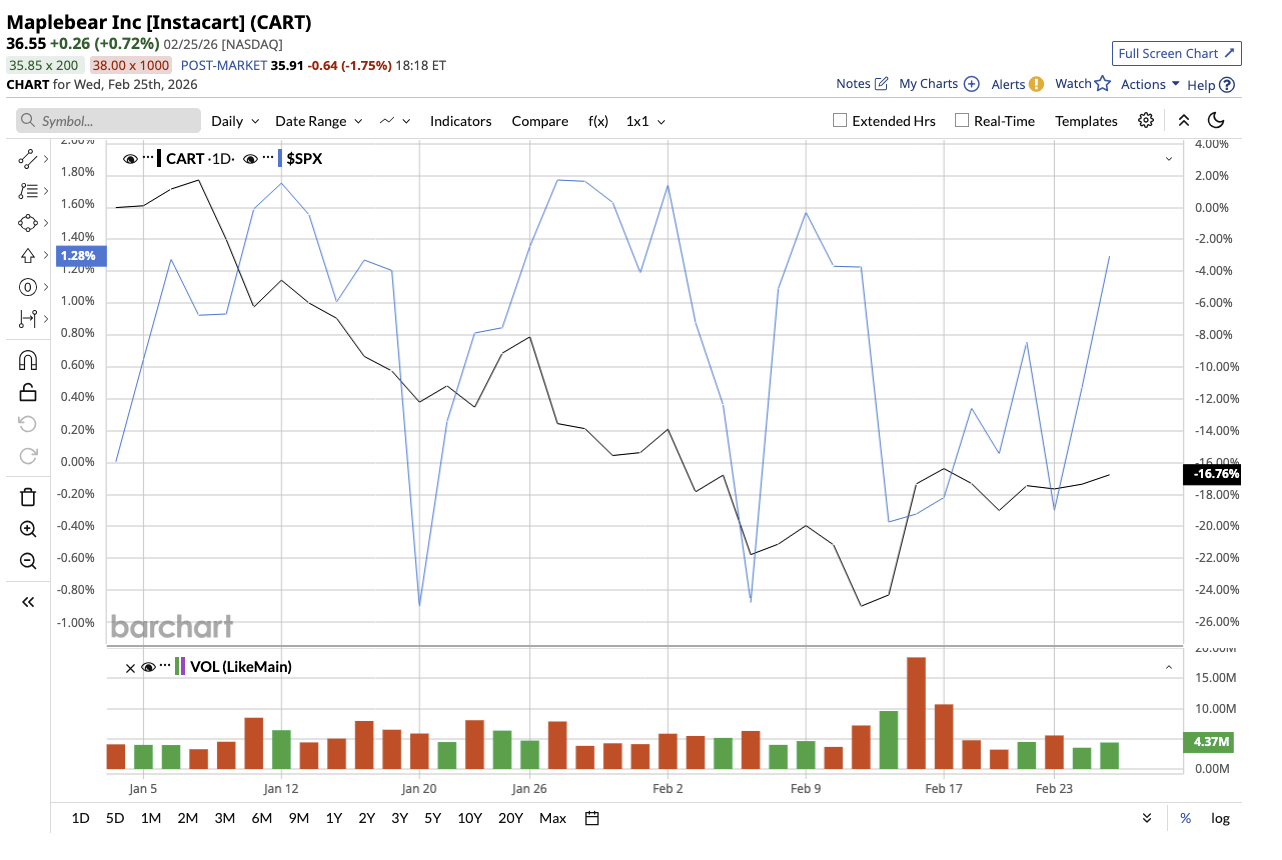Select the 3M time range
Screen dimensions: 1282x860
[x=224, y=818]
